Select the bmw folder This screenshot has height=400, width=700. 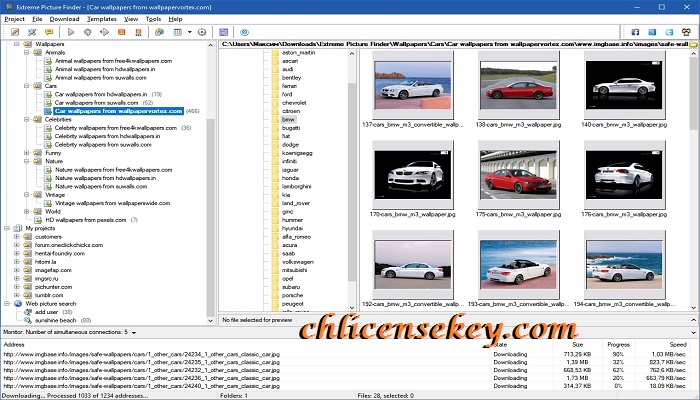pos(288,120)
